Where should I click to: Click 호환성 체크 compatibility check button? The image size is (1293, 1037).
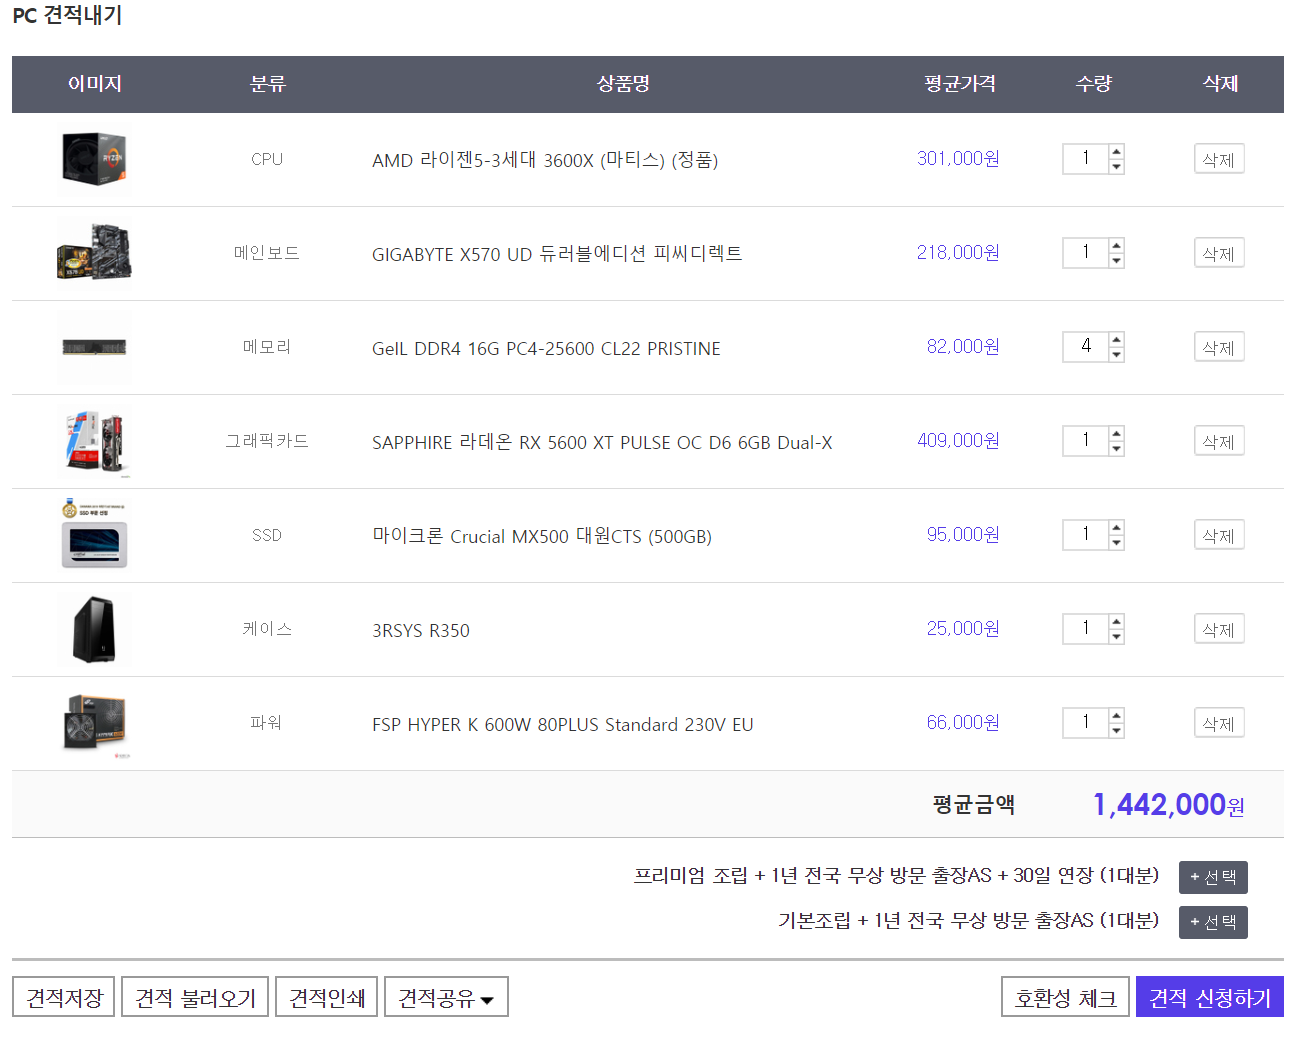[1065, 997]
